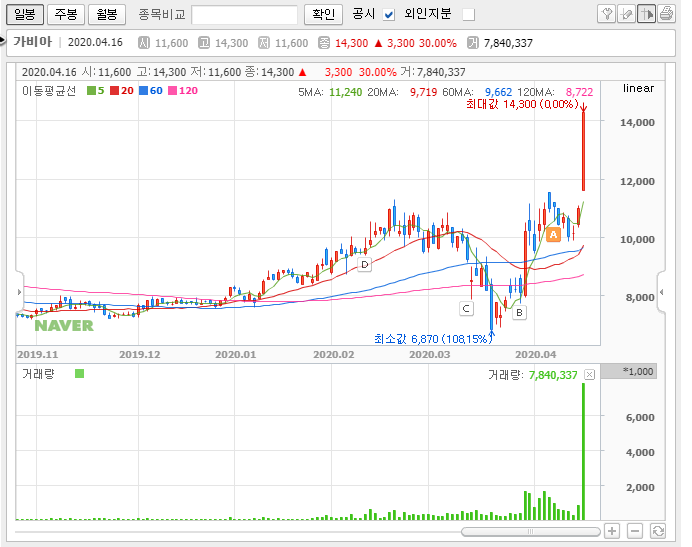Click disclosure marker A on chart
This screenshot has height=547, width=692.
(553, 234)
